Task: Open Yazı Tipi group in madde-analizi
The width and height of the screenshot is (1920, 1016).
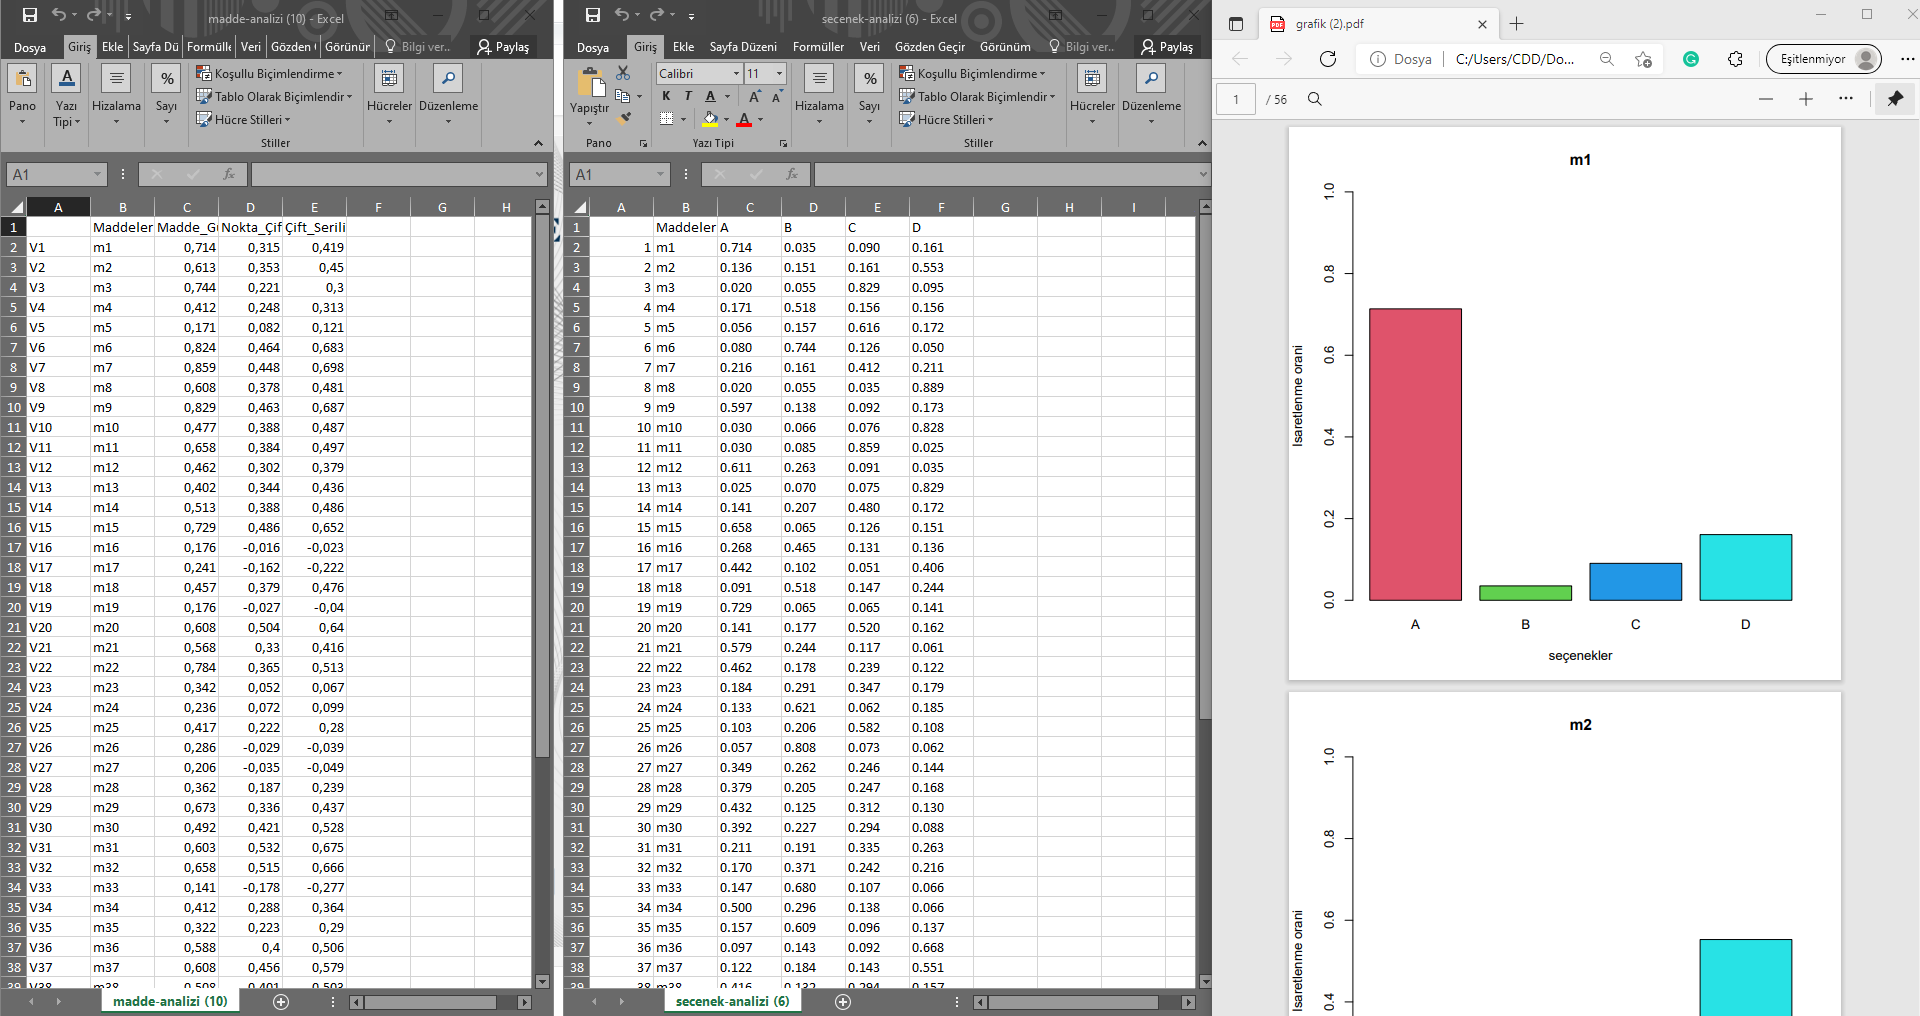Action: pos(66,93)
